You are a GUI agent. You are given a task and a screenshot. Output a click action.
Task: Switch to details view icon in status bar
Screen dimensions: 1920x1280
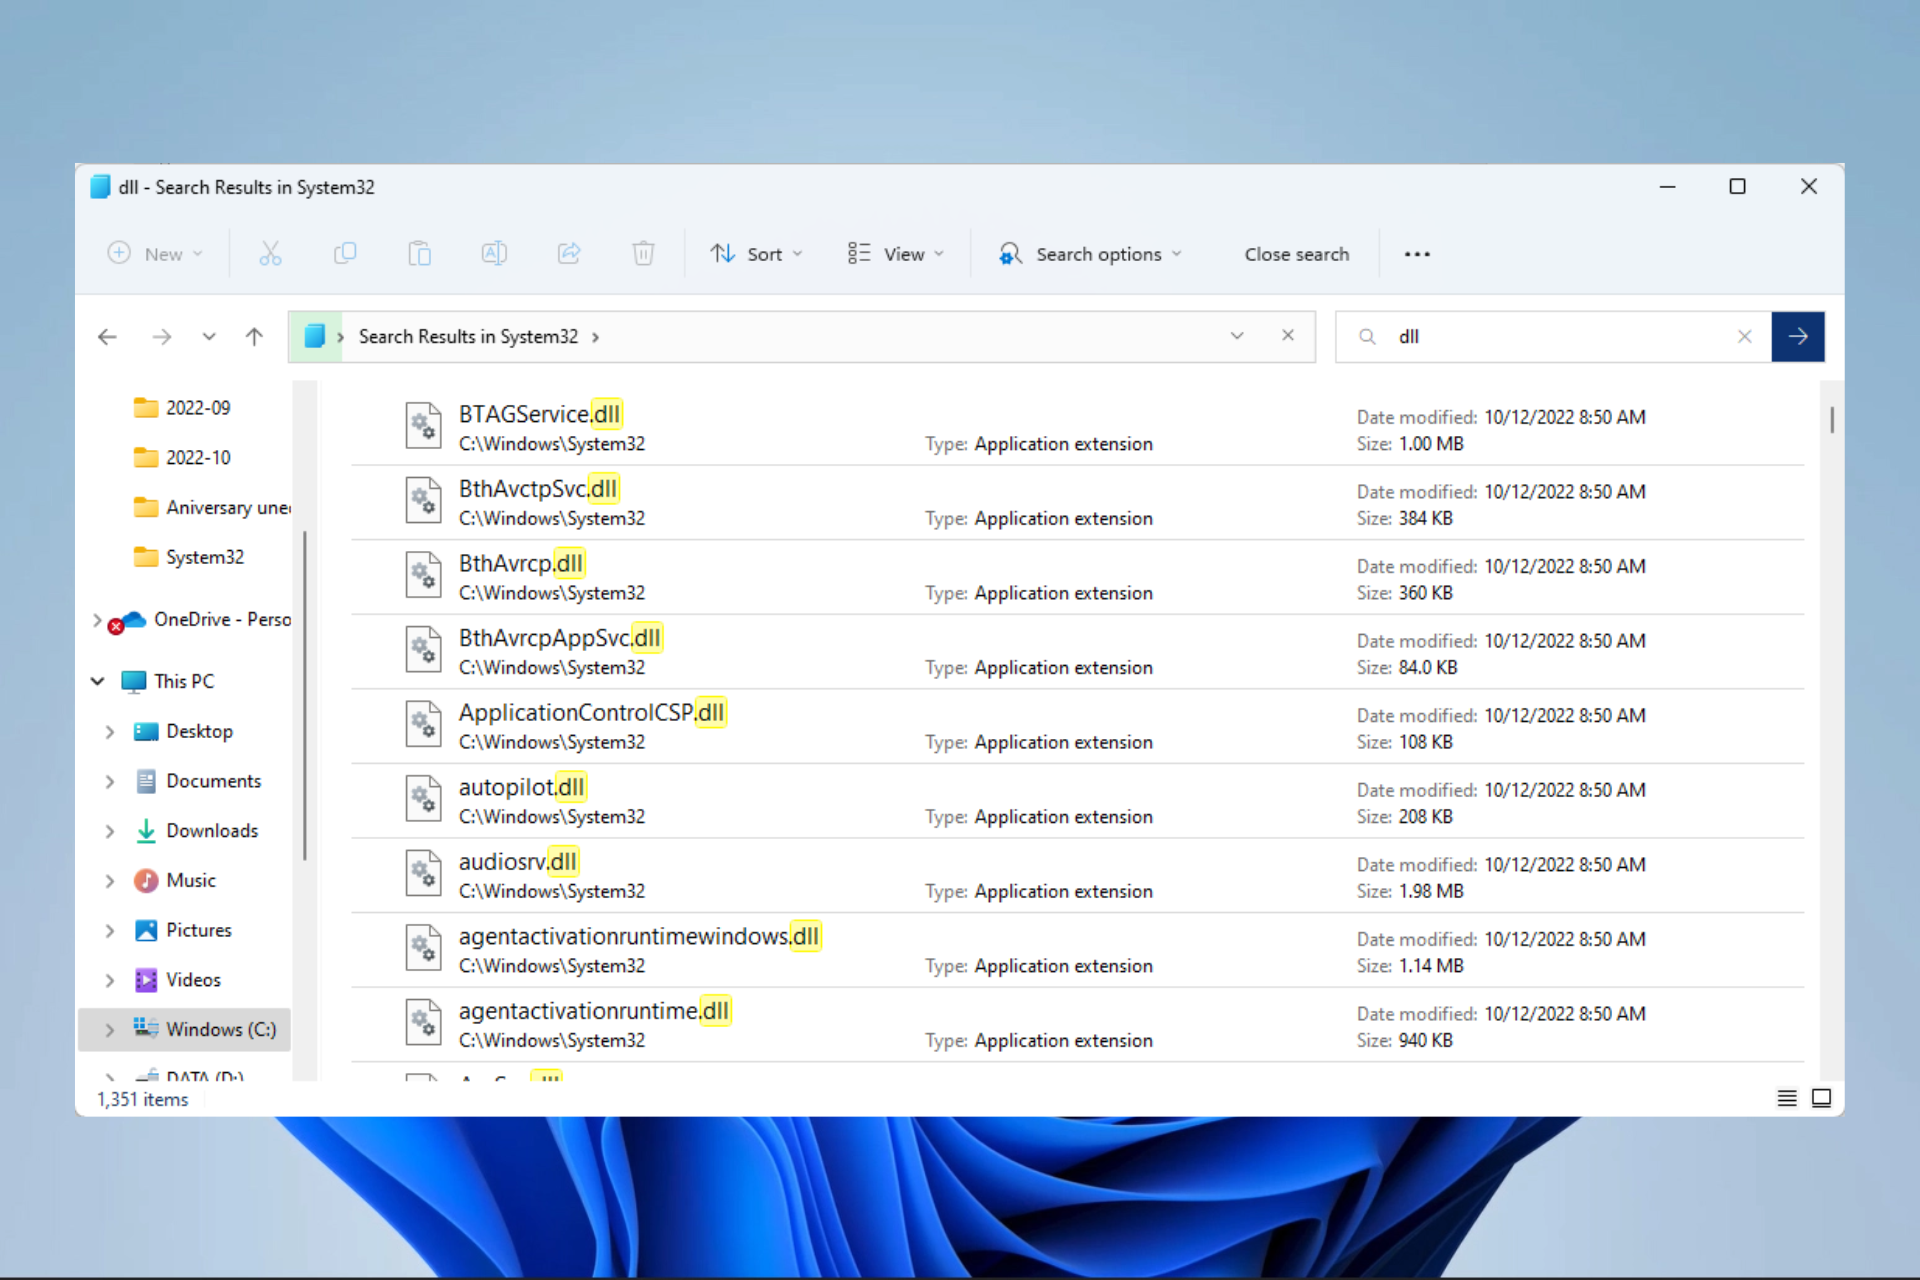coord(1787,1098)
